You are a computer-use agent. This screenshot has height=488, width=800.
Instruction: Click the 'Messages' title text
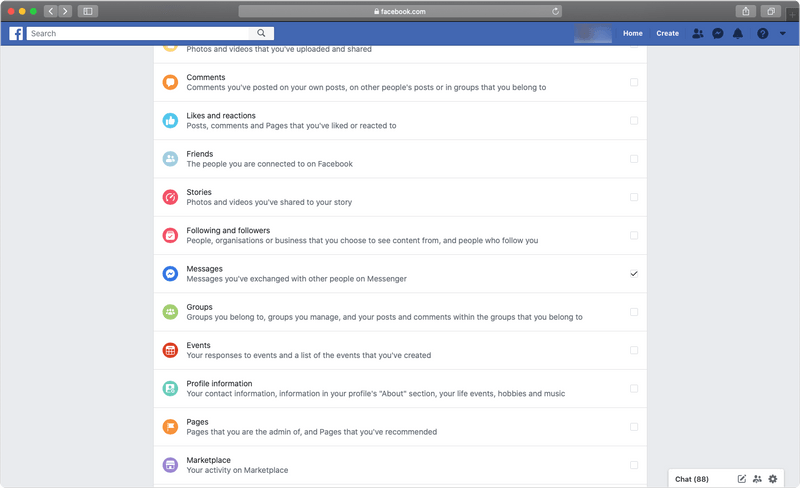pos(204,269)
